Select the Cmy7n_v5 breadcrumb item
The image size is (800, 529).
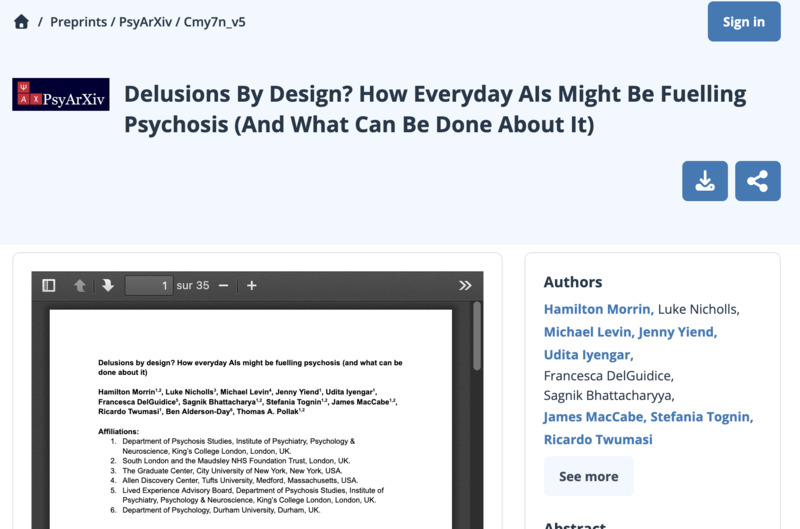click(x=214, y=22)
